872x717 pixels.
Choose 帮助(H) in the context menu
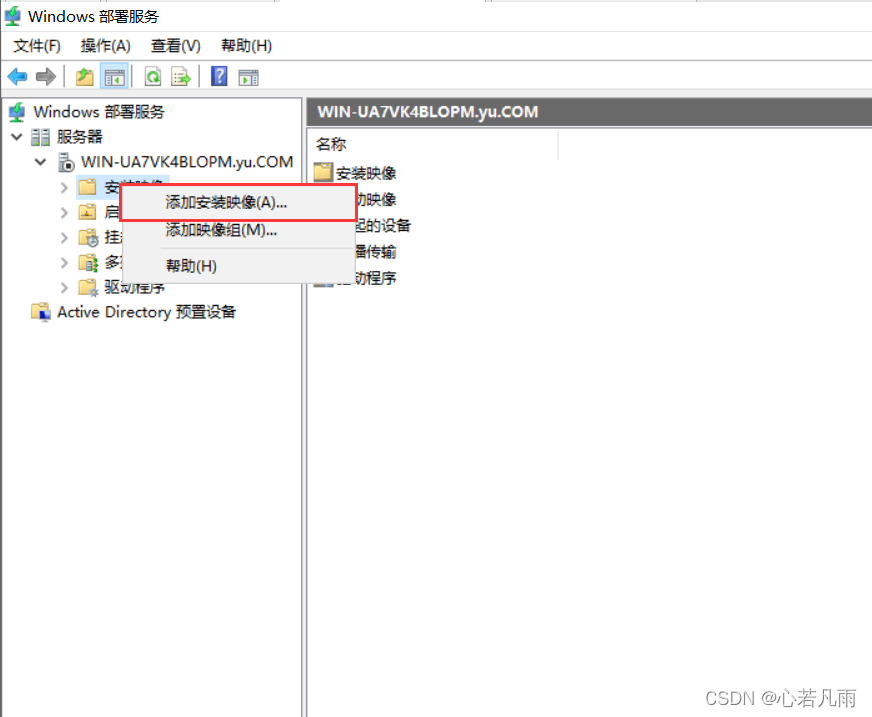[238, 266]
